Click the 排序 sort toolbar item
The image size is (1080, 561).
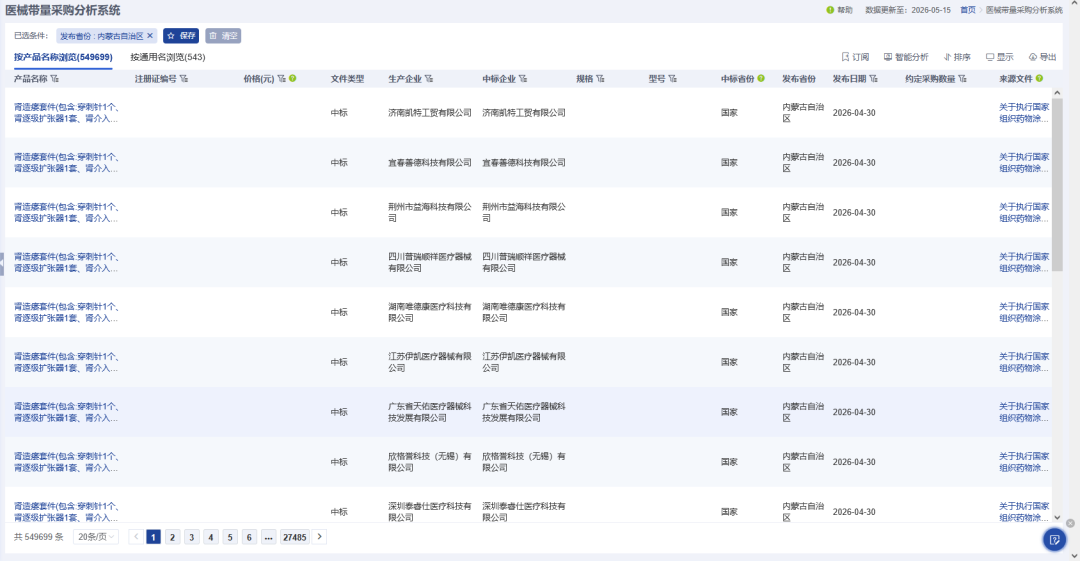(x=957, y=57)
